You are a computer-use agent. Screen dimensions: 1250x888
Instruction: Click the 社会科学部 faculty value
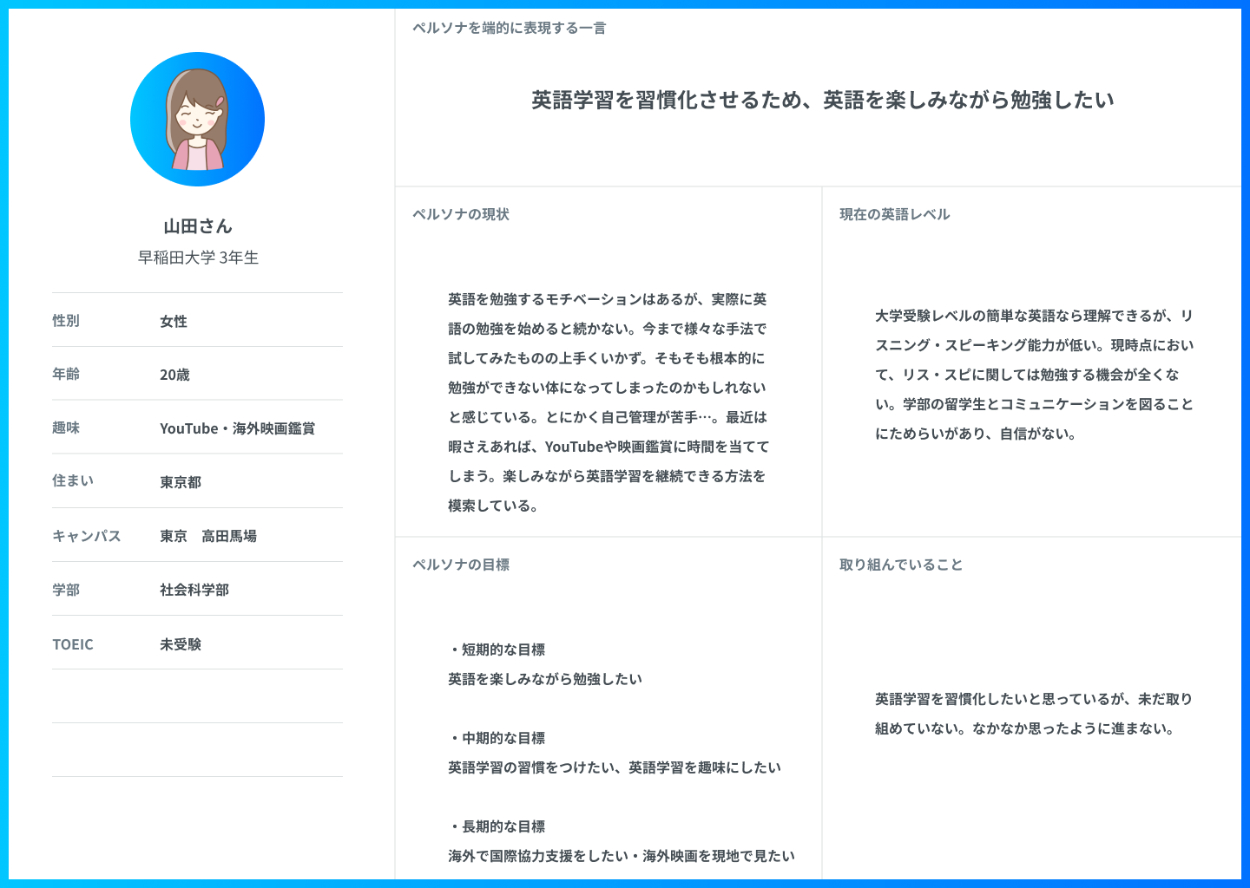tap(194, 590)
